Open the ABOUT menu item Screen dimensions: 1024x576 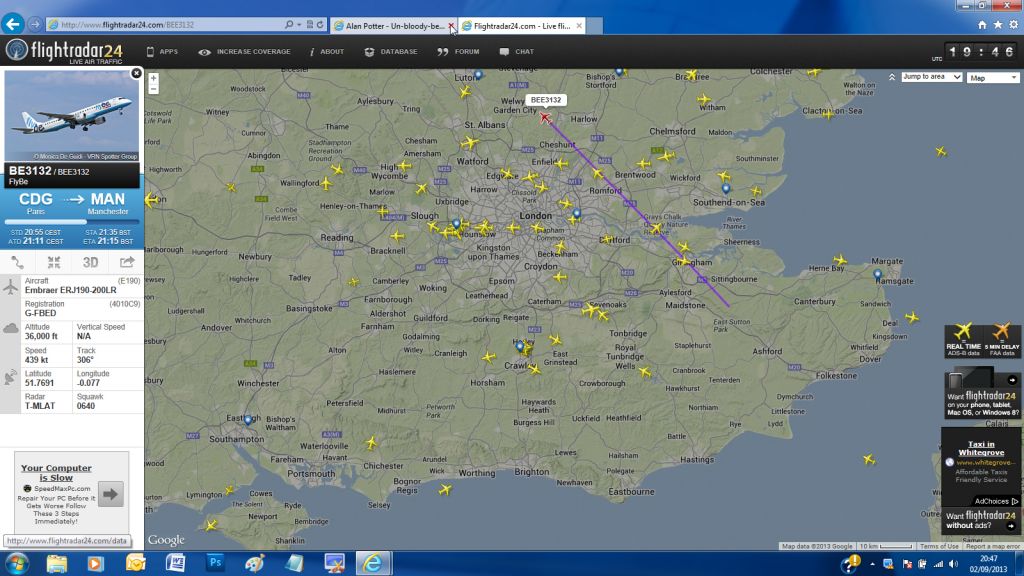pyautogui.click(x=327, y=52)
